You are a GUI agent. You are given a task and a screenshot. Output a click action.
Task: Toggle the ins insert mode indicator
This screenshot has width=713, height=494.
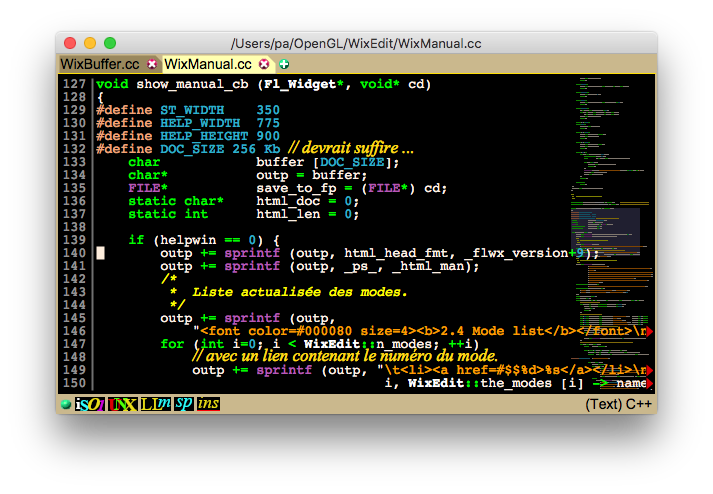(x=208, y=404)
